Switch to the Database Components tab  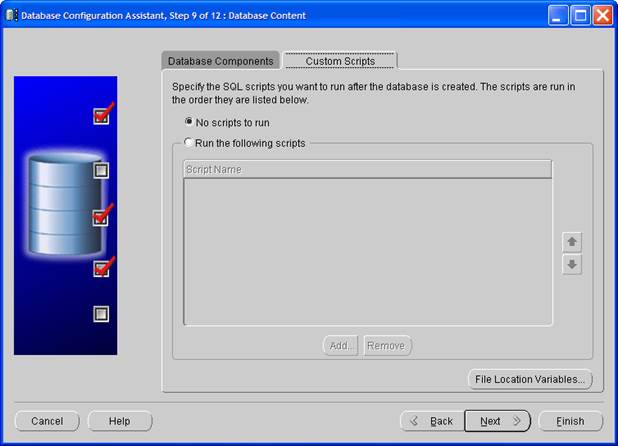coord(221,61)
